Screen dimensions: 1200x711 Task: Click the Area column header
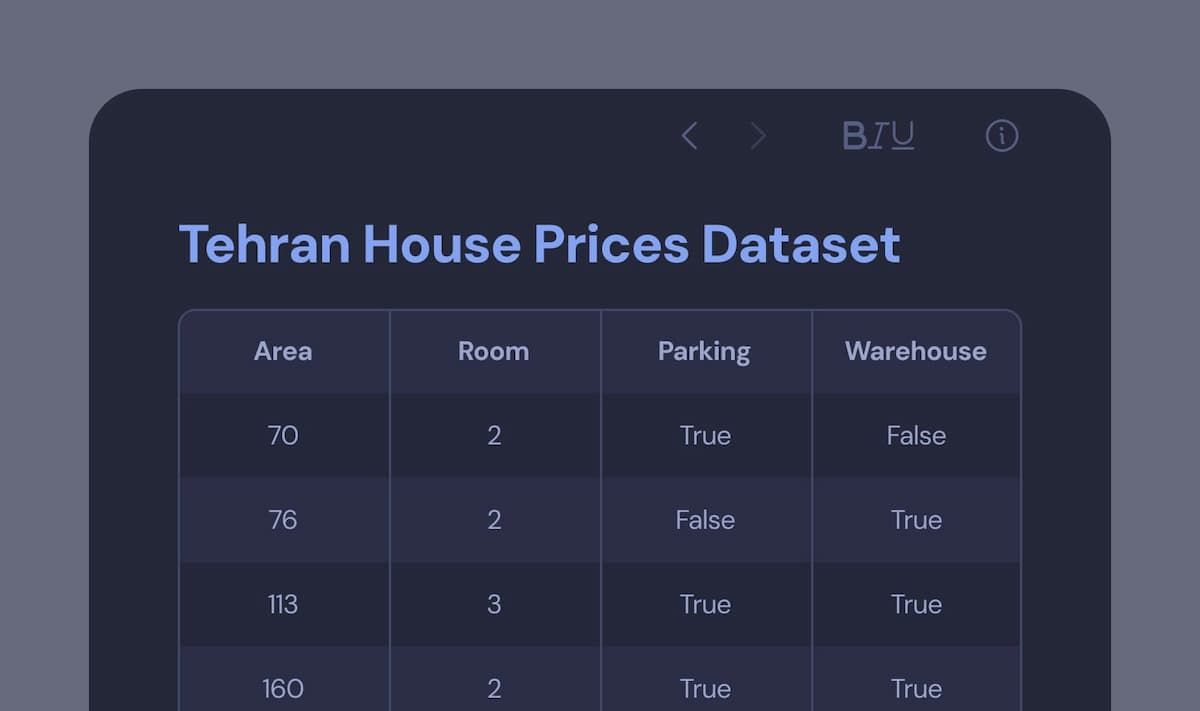(283, 351)
